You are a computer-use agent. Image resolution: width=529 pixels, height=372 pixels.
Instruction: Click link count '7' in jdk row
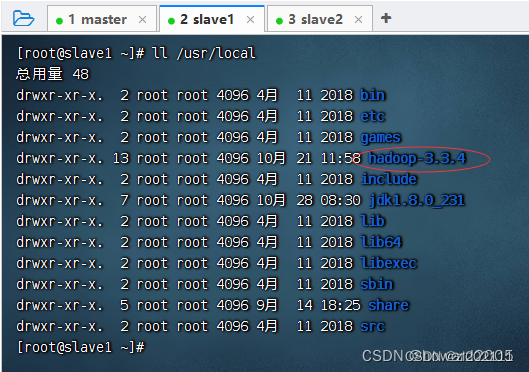[124, 200]
